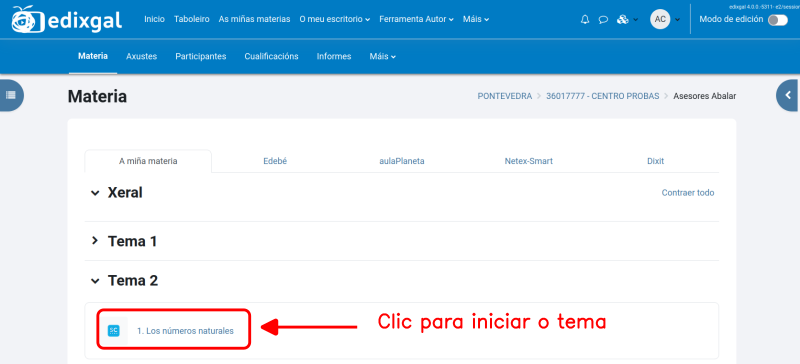800x364 pixels.
Task: Open the messages chat bubble icon
Action: (603, 19)
